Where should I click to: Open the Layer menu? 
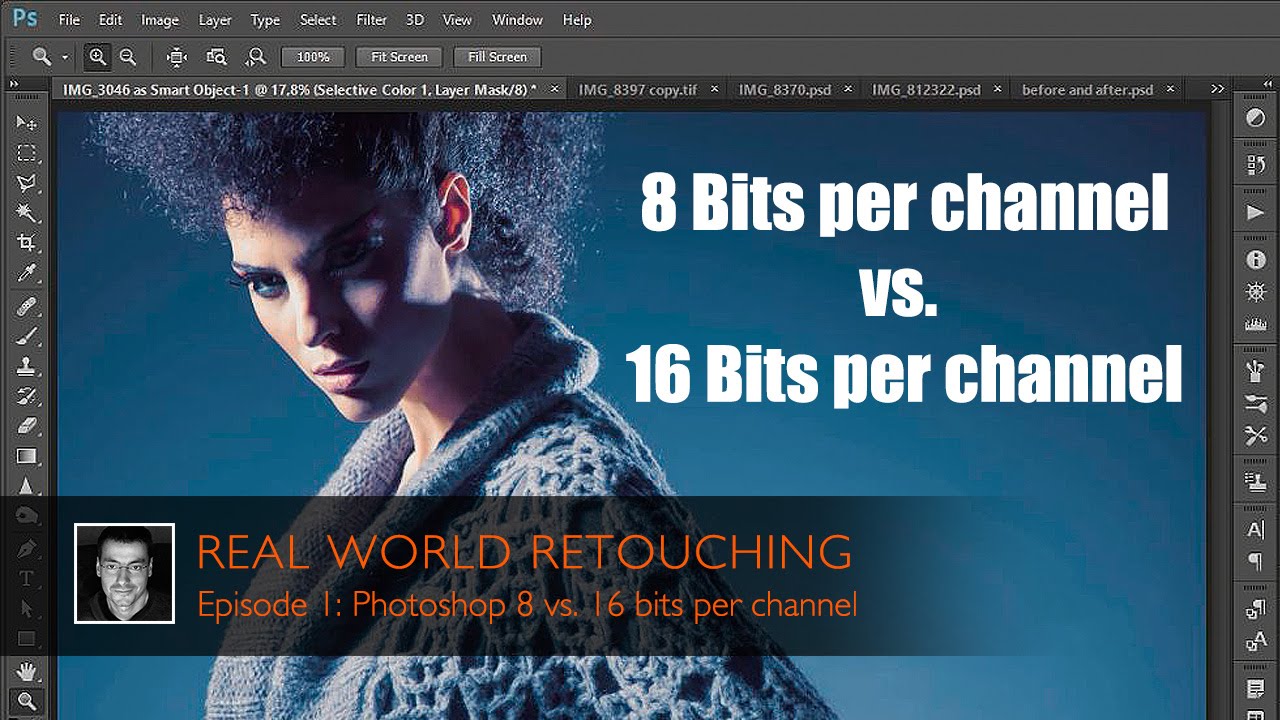pos(215,19)
